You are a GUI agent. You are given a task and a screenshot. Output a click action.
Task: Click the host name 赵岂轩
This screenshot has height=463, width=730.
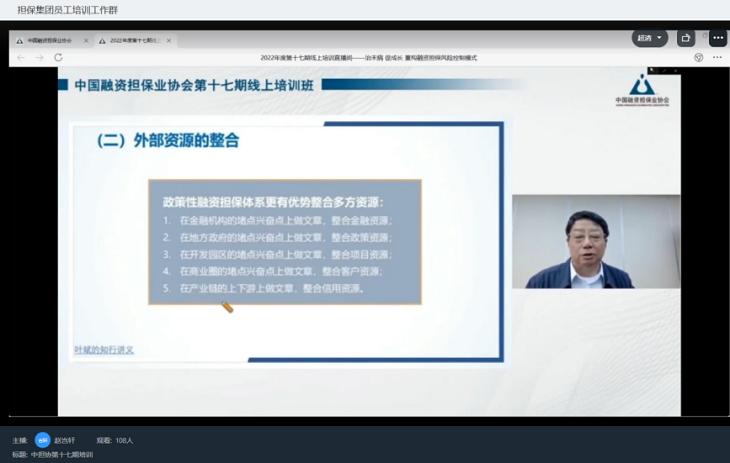click(x=65, y=440)
